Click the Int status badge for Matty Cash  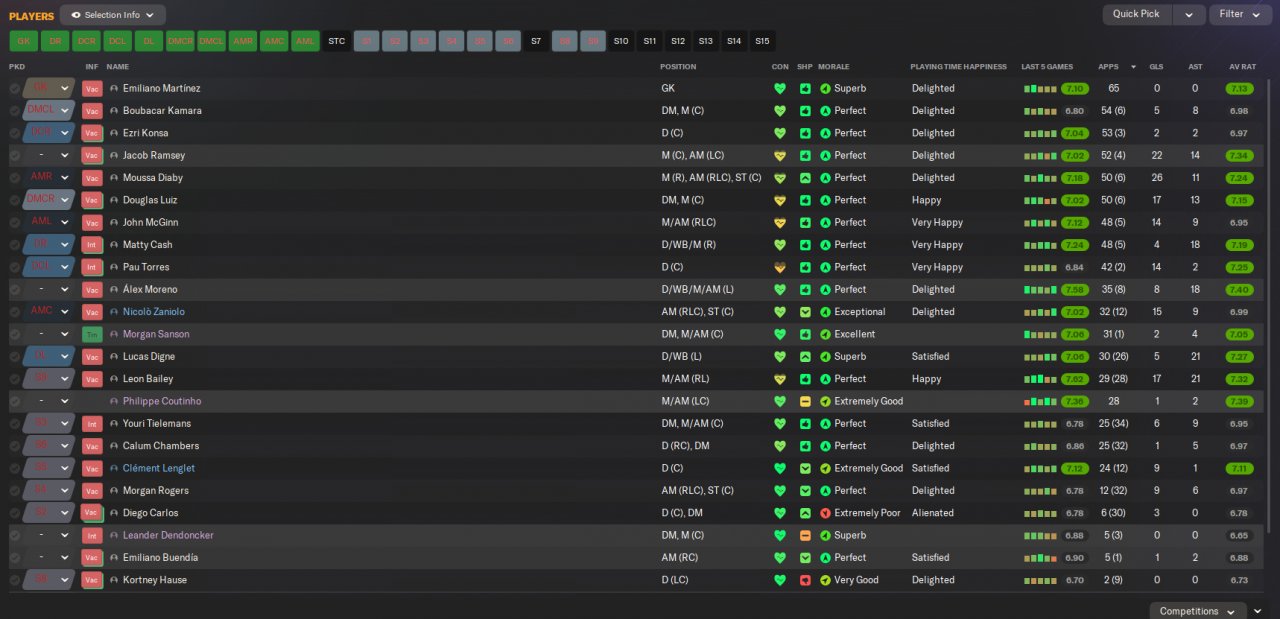(92, 245)
